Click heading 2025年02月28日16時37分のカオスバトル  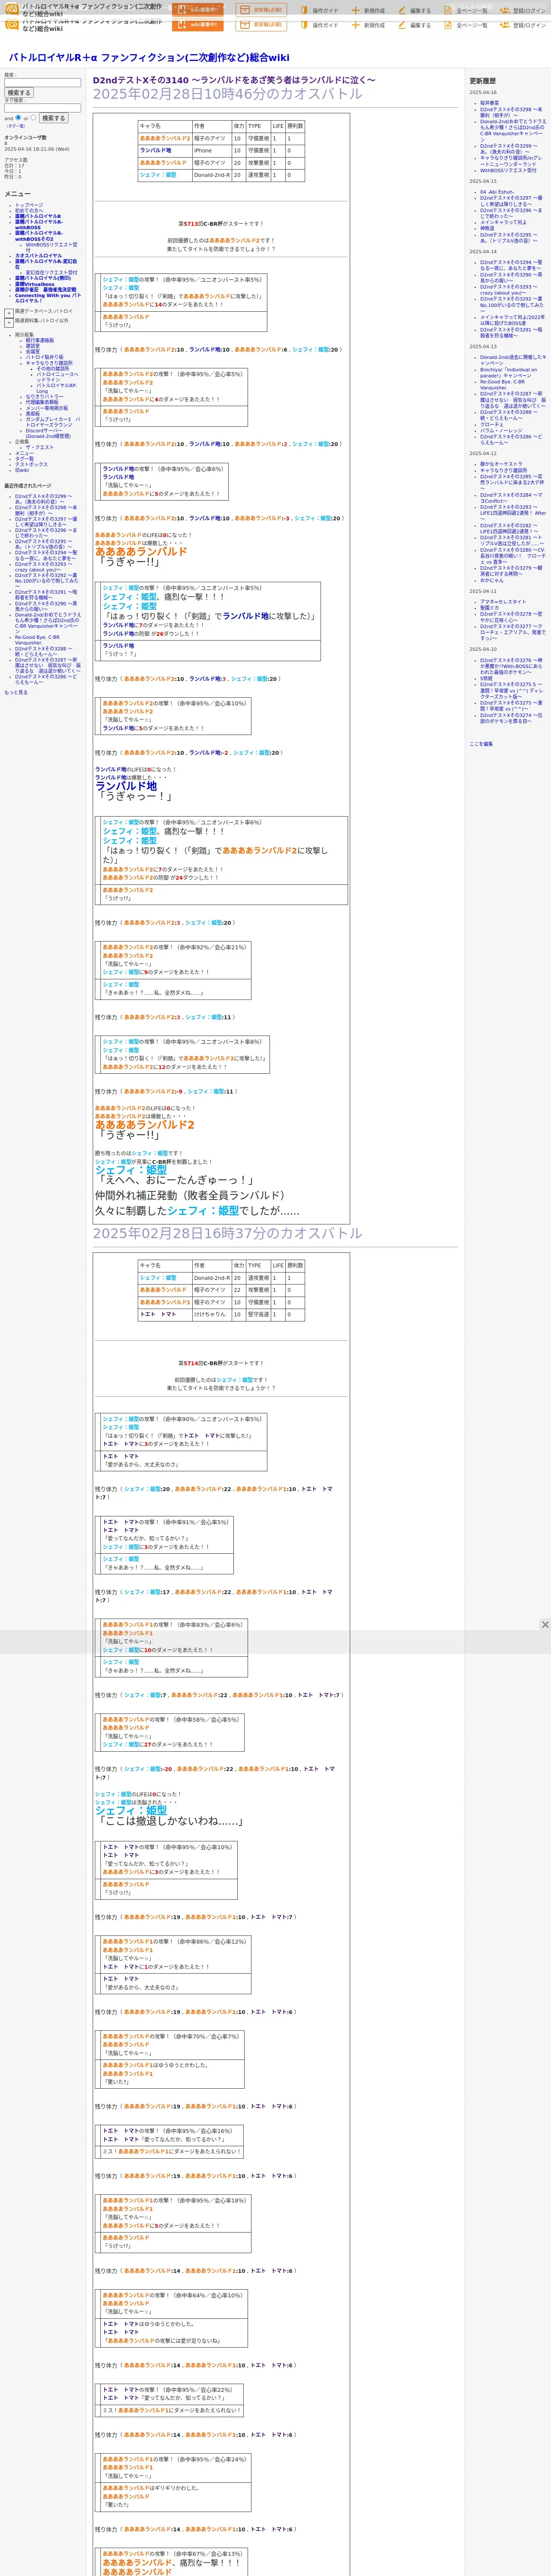(228, 1233)
